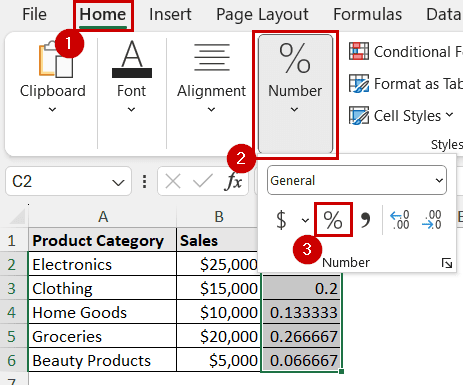Viewport: 463px width, 385px height.
Task: Select the 0.066667 cell
Action: tap(301, 360)
